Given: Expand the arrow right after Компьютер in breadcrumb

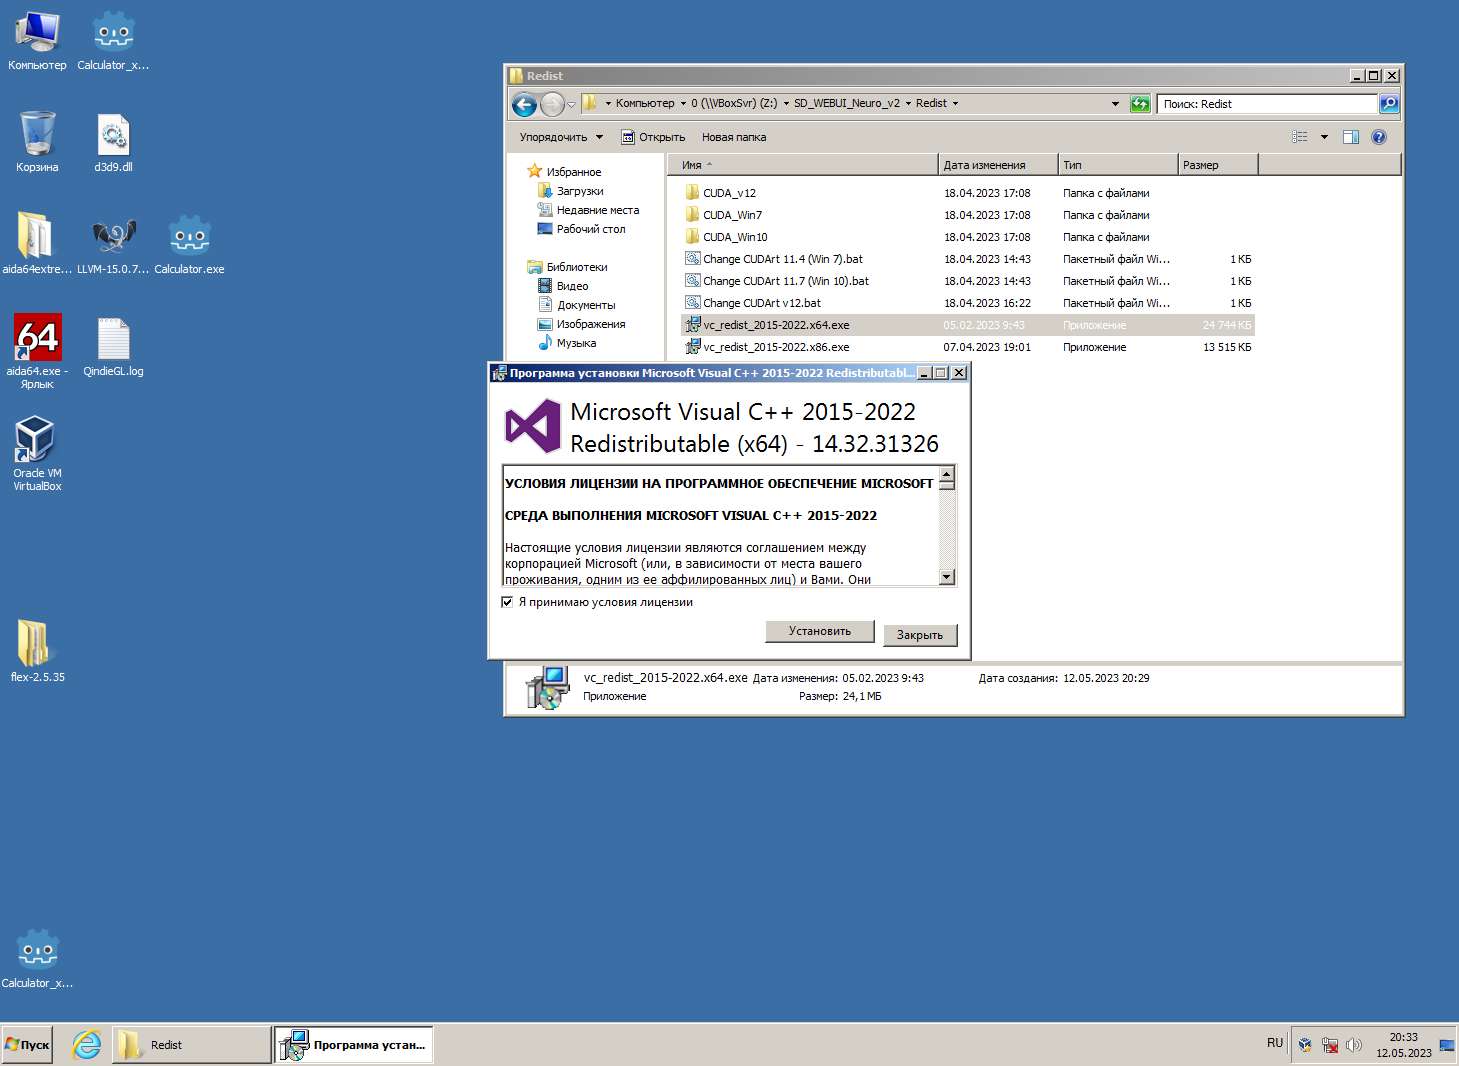Looking at the screenshot, I should (x=683, y=103).
